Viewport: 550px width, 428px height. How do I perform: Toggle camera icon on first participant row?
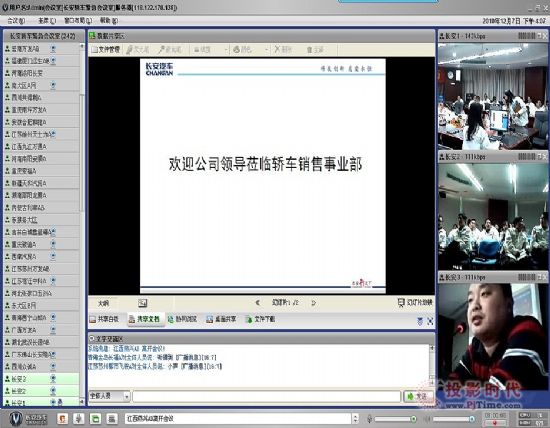tap(53, 48)
